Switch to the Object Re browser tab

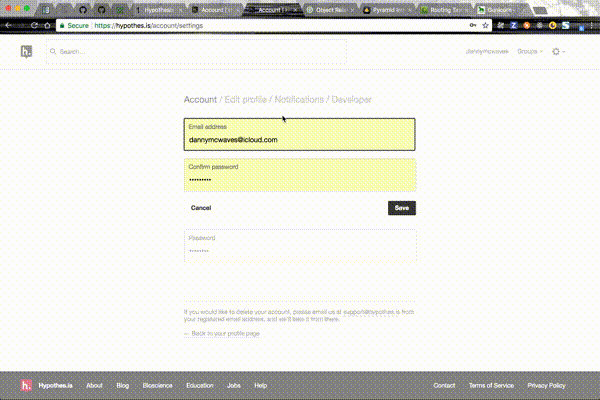(329, 10)
